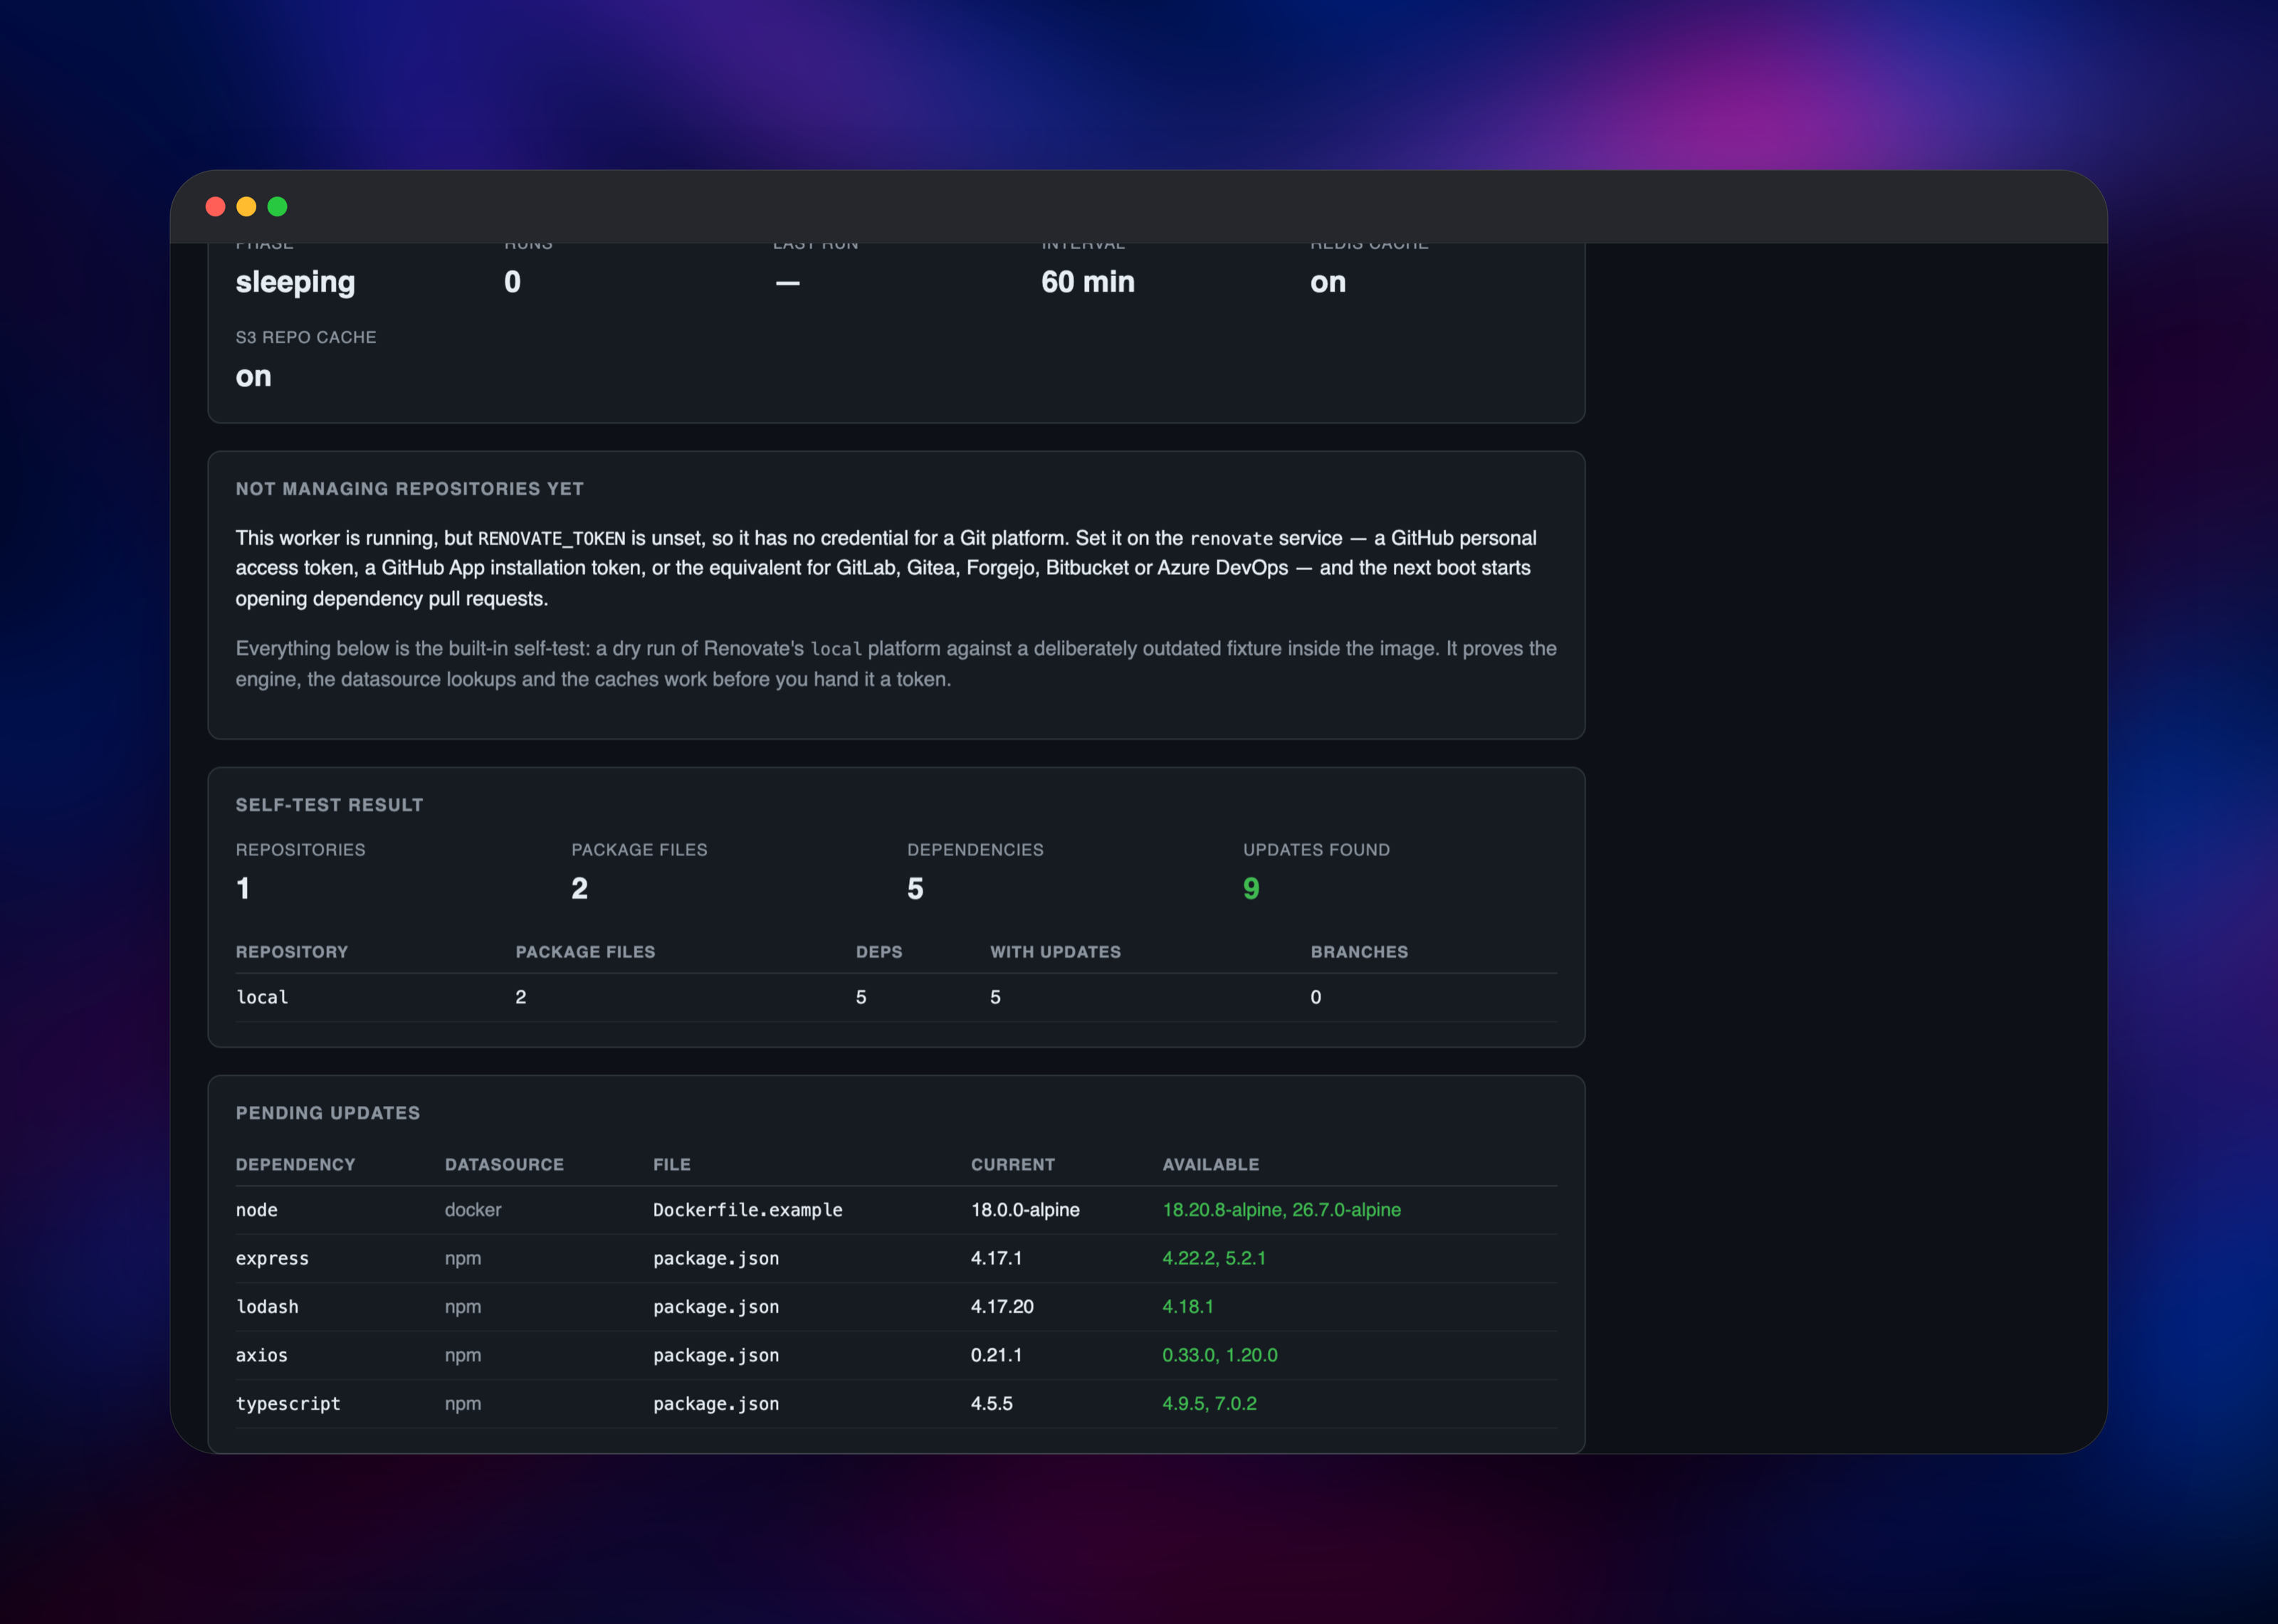The height and width of the screenshot is (1624, 2278).
Task: Click the '60 min' interval value
Action: pos(1088,282)
